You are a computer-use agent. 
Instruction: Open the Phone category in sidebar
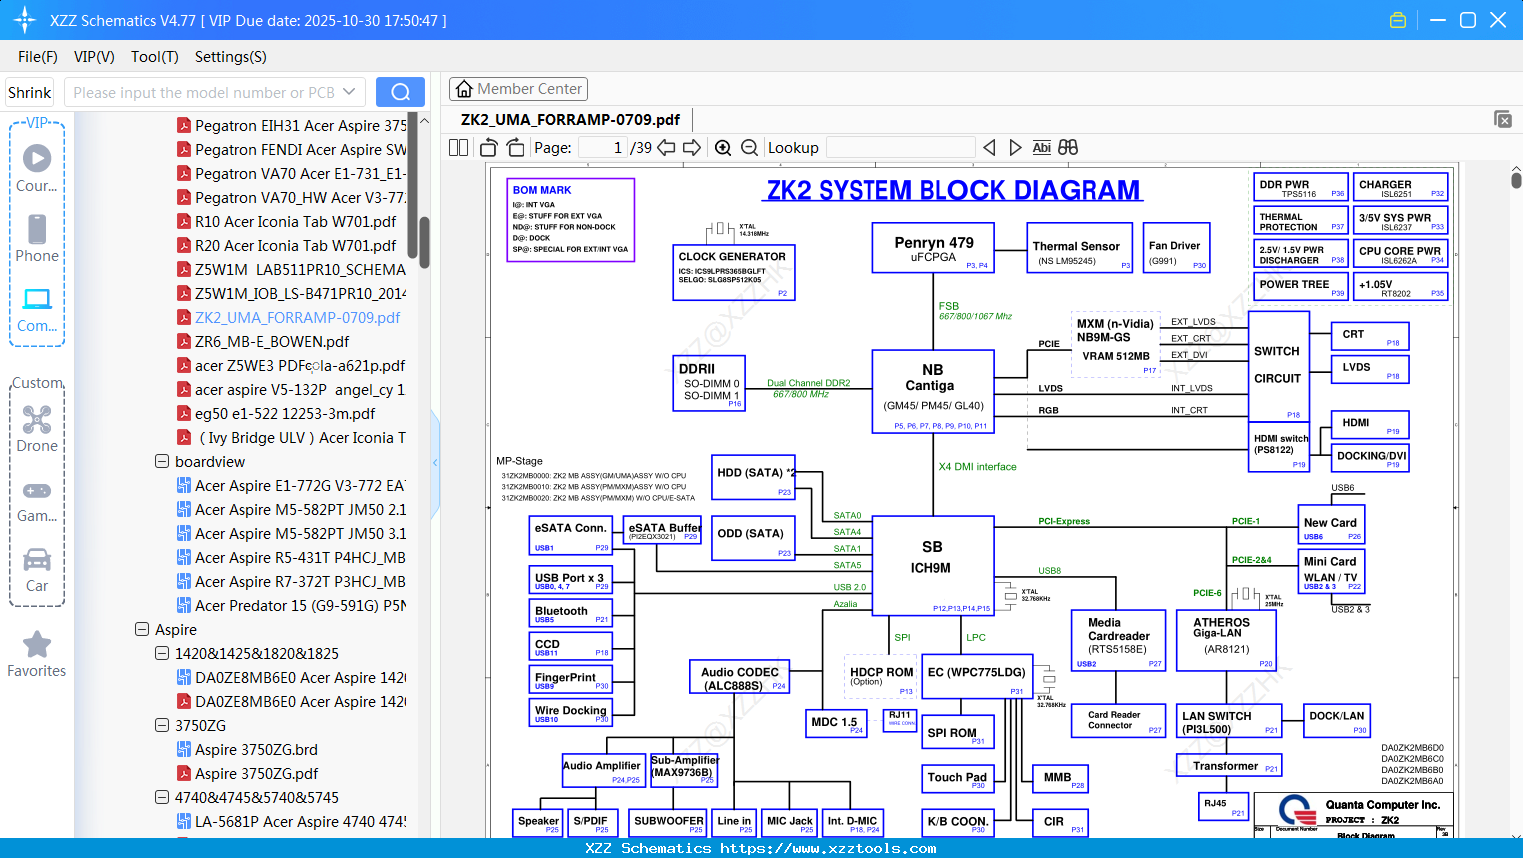pyautogui.click(x=37, y=238)
